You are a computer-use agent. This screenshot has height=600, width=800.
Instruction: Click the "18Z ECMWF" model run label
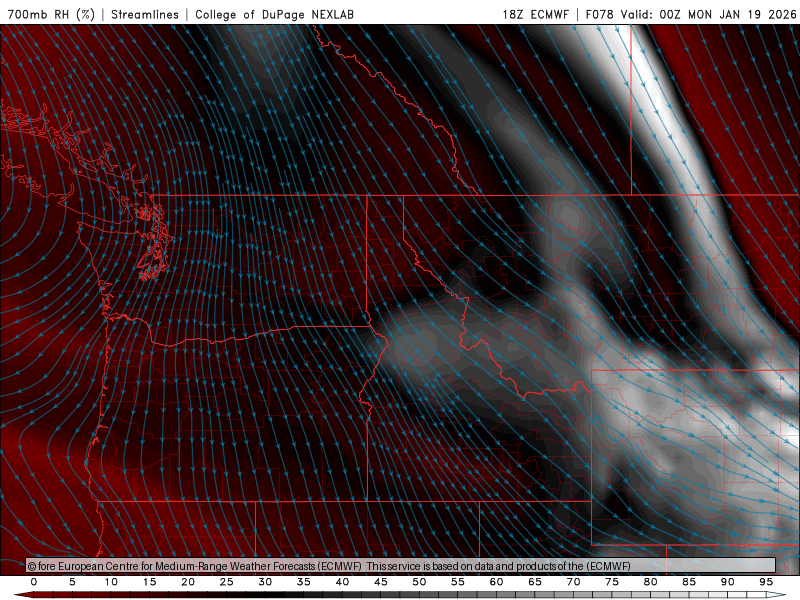[535, 14]
